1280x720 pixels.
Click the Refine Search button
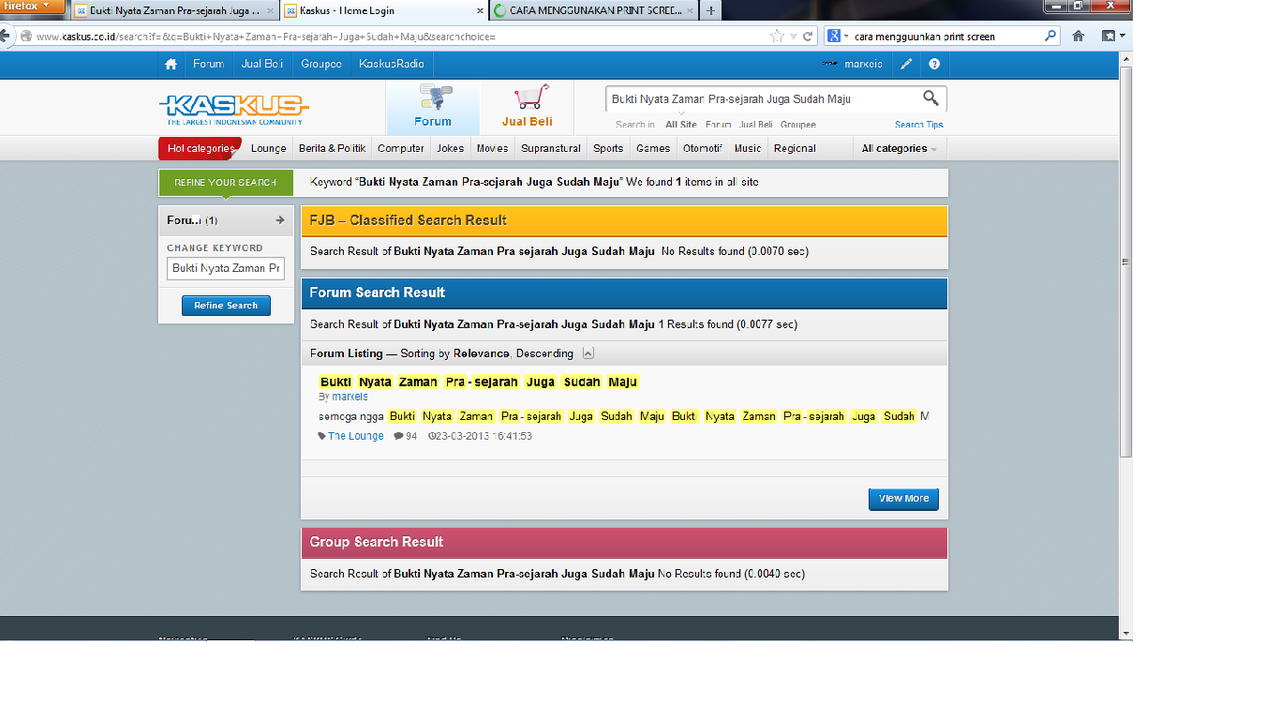pos(226,306)
